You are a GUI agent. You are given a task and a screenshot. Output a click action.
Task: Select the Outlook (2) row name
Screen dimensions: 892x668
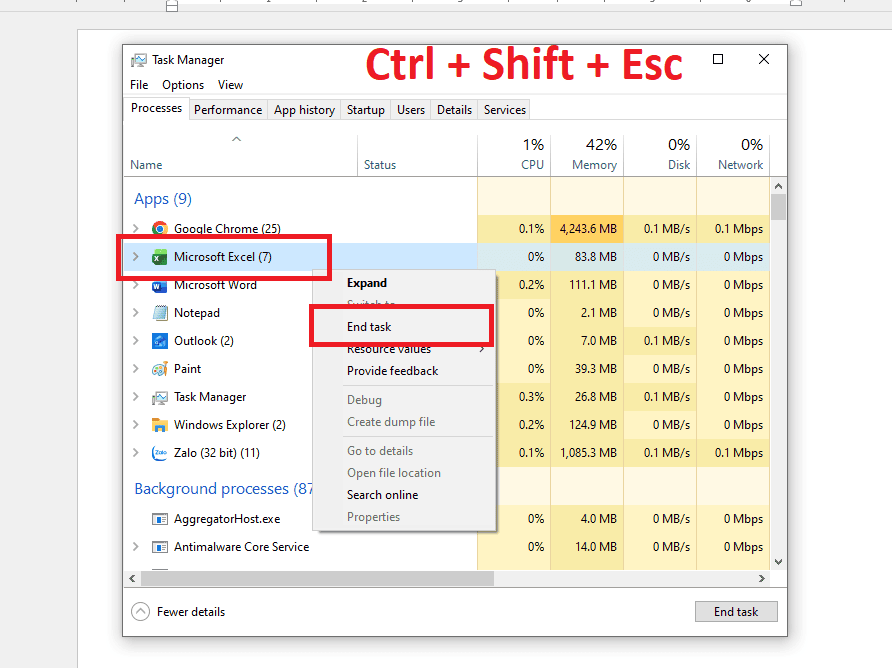[204, 341]
